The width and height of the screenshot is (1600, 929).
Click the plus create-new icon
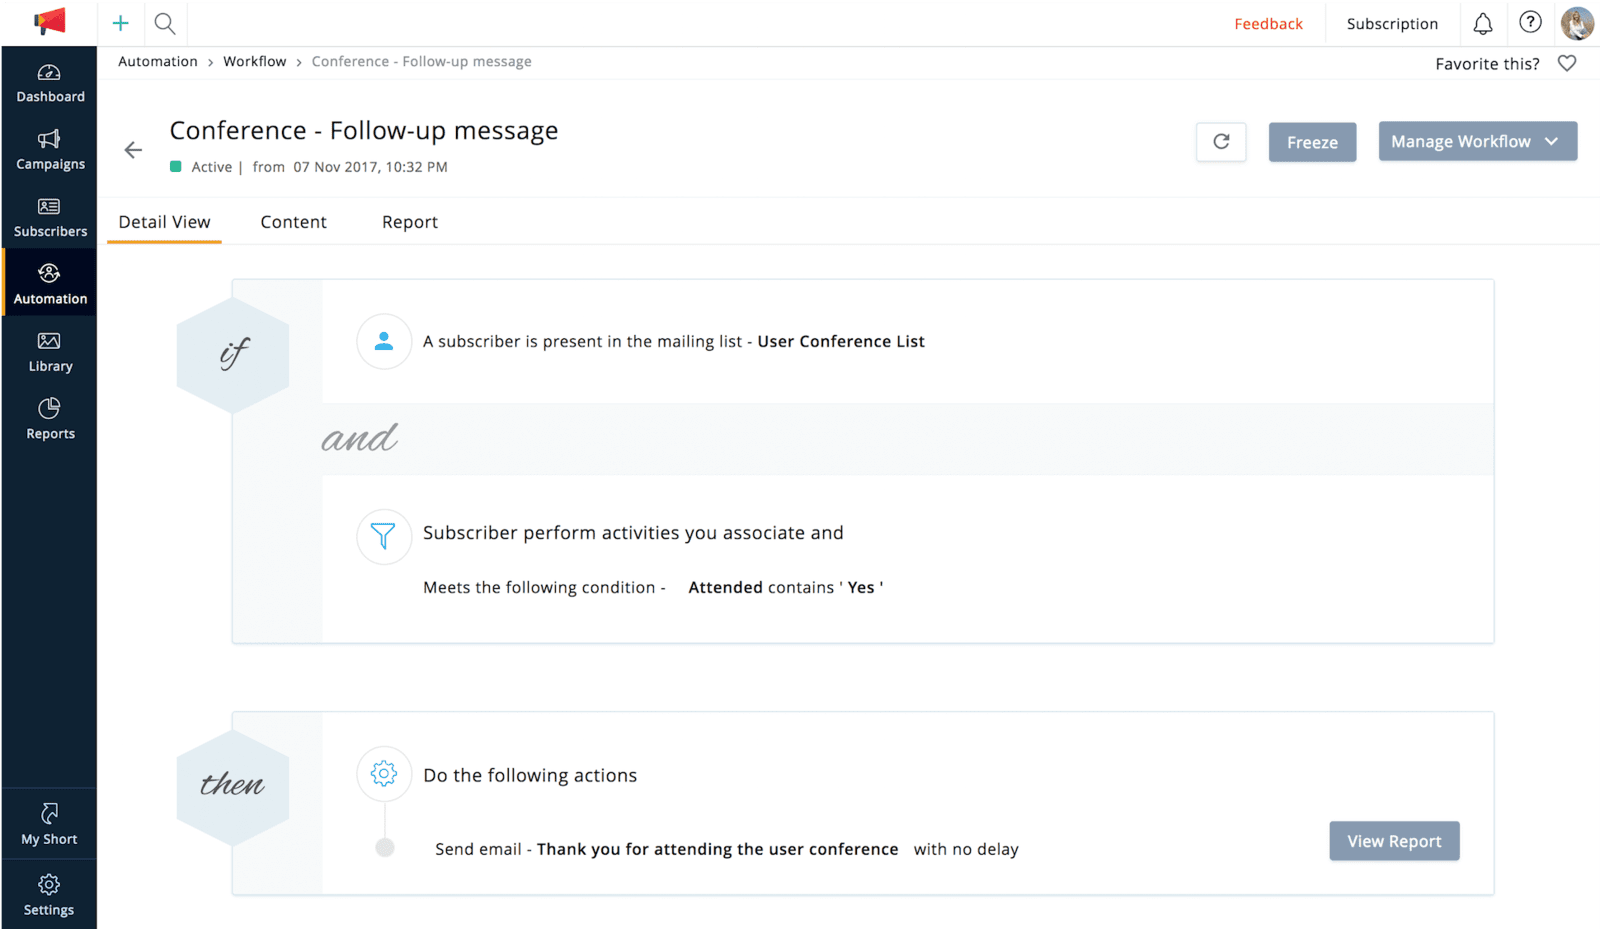121,23
